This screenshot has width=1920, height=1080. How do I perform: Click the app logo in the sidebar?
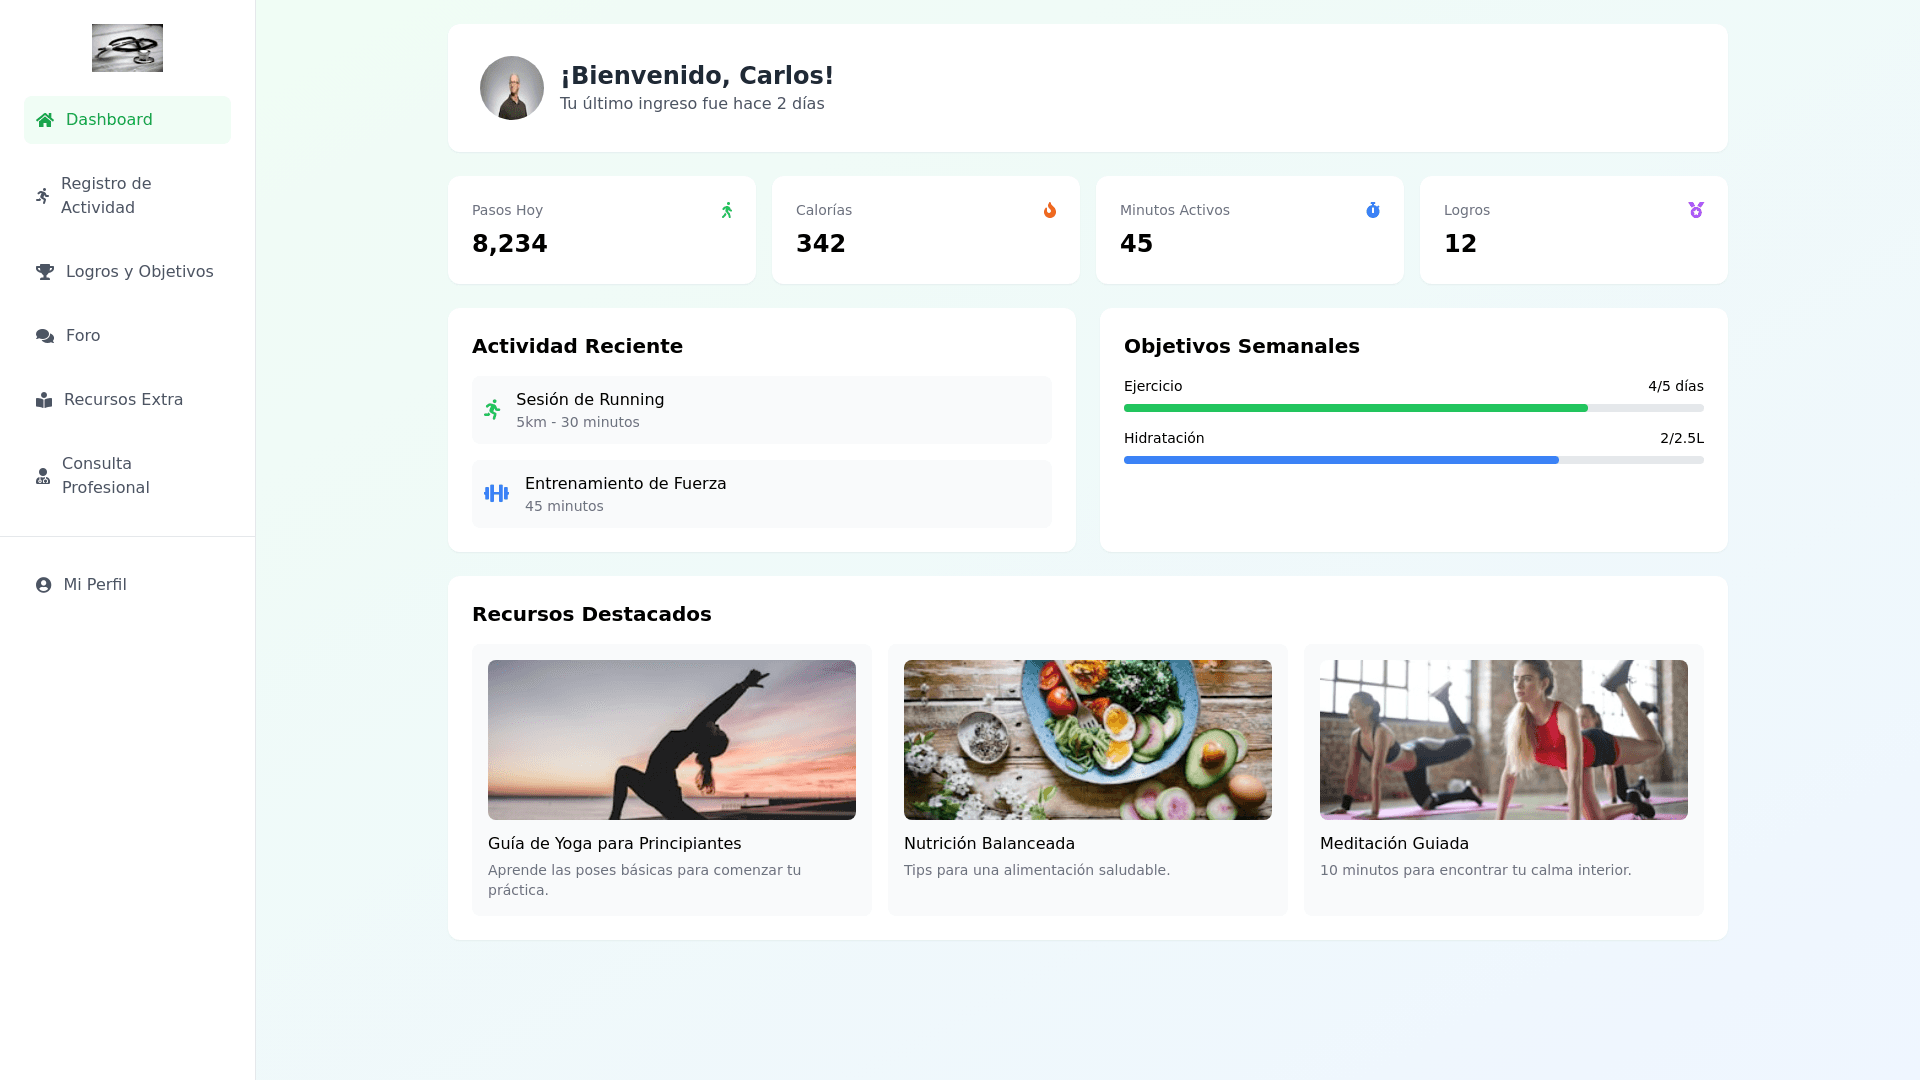(127, 48)
